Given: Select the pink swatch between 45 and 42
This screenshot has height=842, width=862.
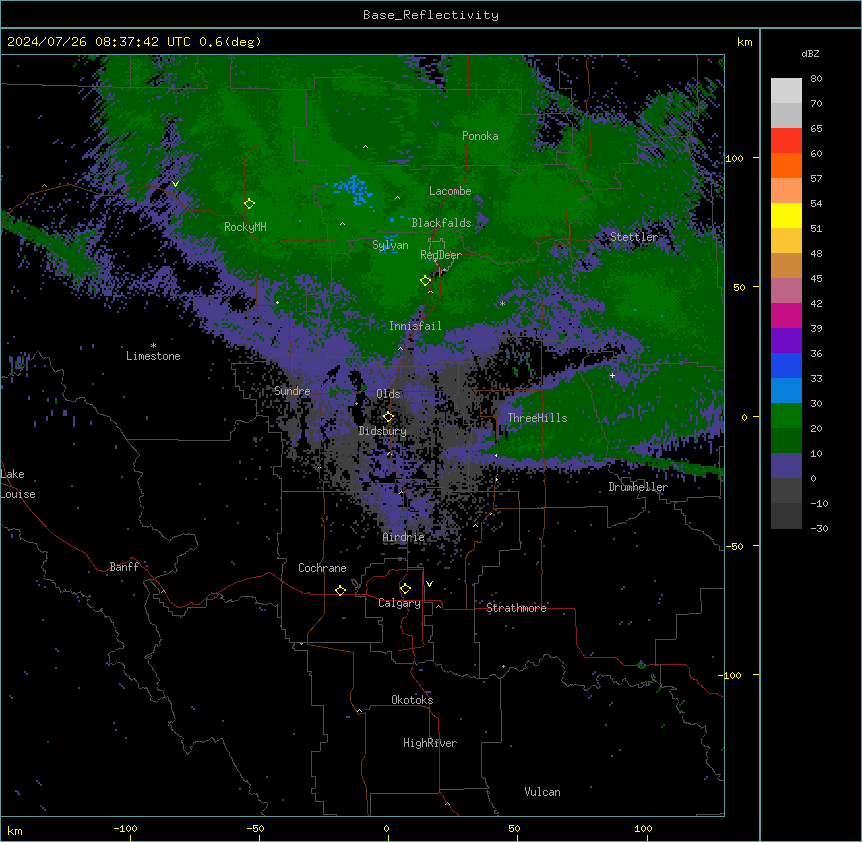Looking at the screenshot, I should [x=786, y=290].
